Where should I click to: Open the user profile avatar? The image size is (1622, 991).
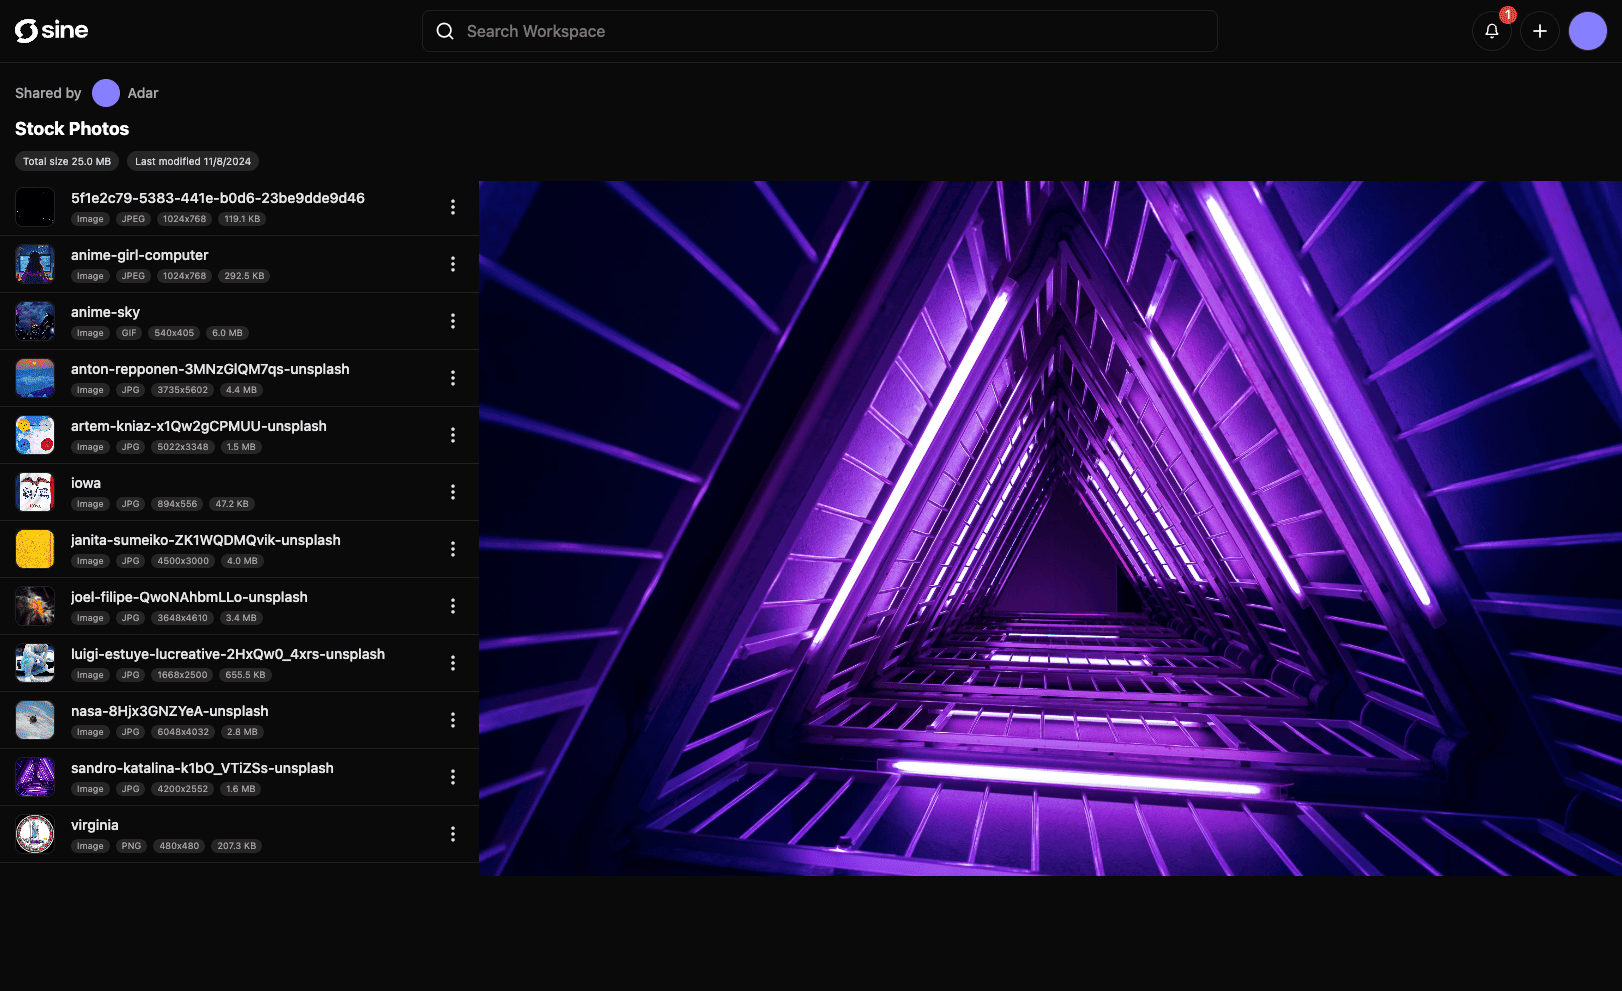(1588, 31)
